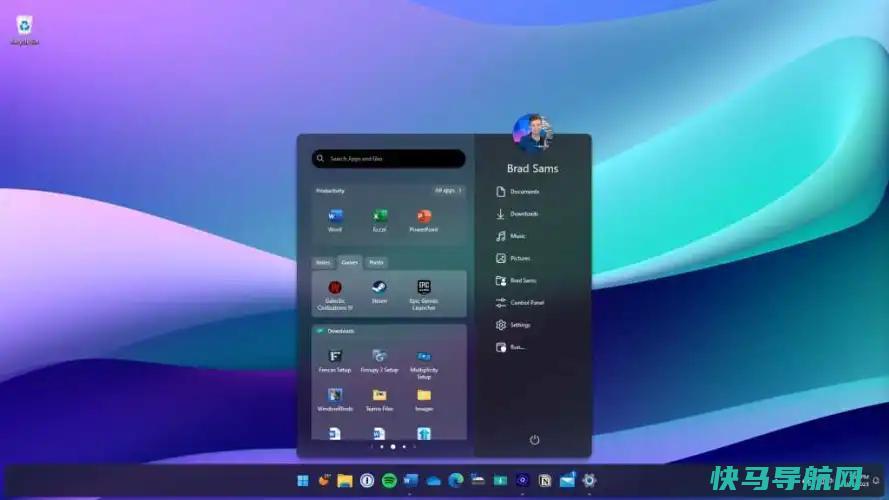
Task: Open the Music folder shortcut
Action: click(511, 236)
